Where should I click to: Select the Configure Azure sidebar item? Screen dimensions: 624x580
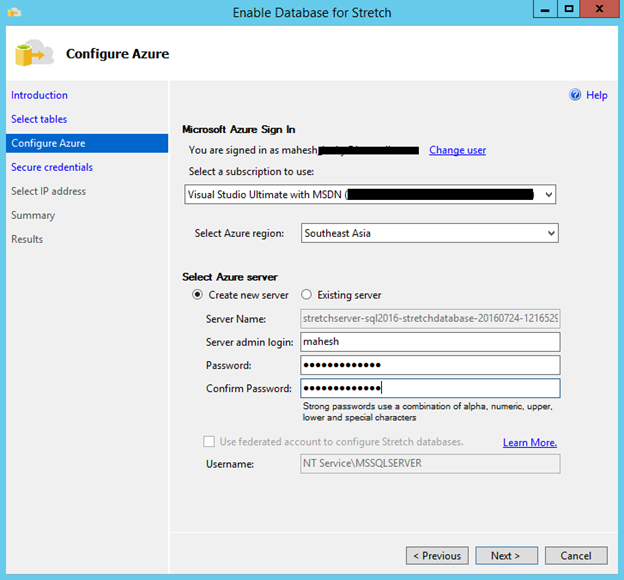[48, 143]
